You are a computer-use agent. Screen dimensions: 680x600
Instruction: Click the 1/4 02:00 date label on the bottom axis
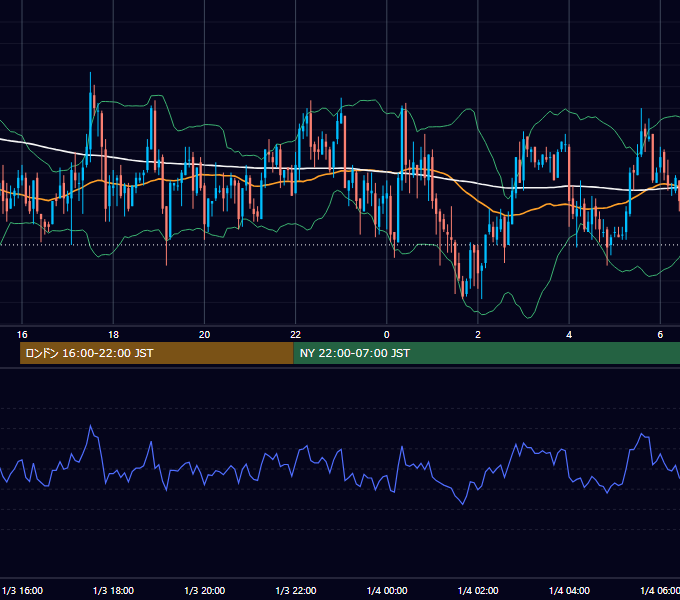[x=478, y=590]
